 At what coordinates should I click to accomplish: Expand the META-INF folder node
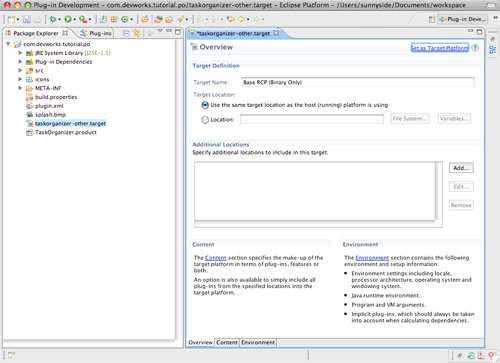point(20,88)
